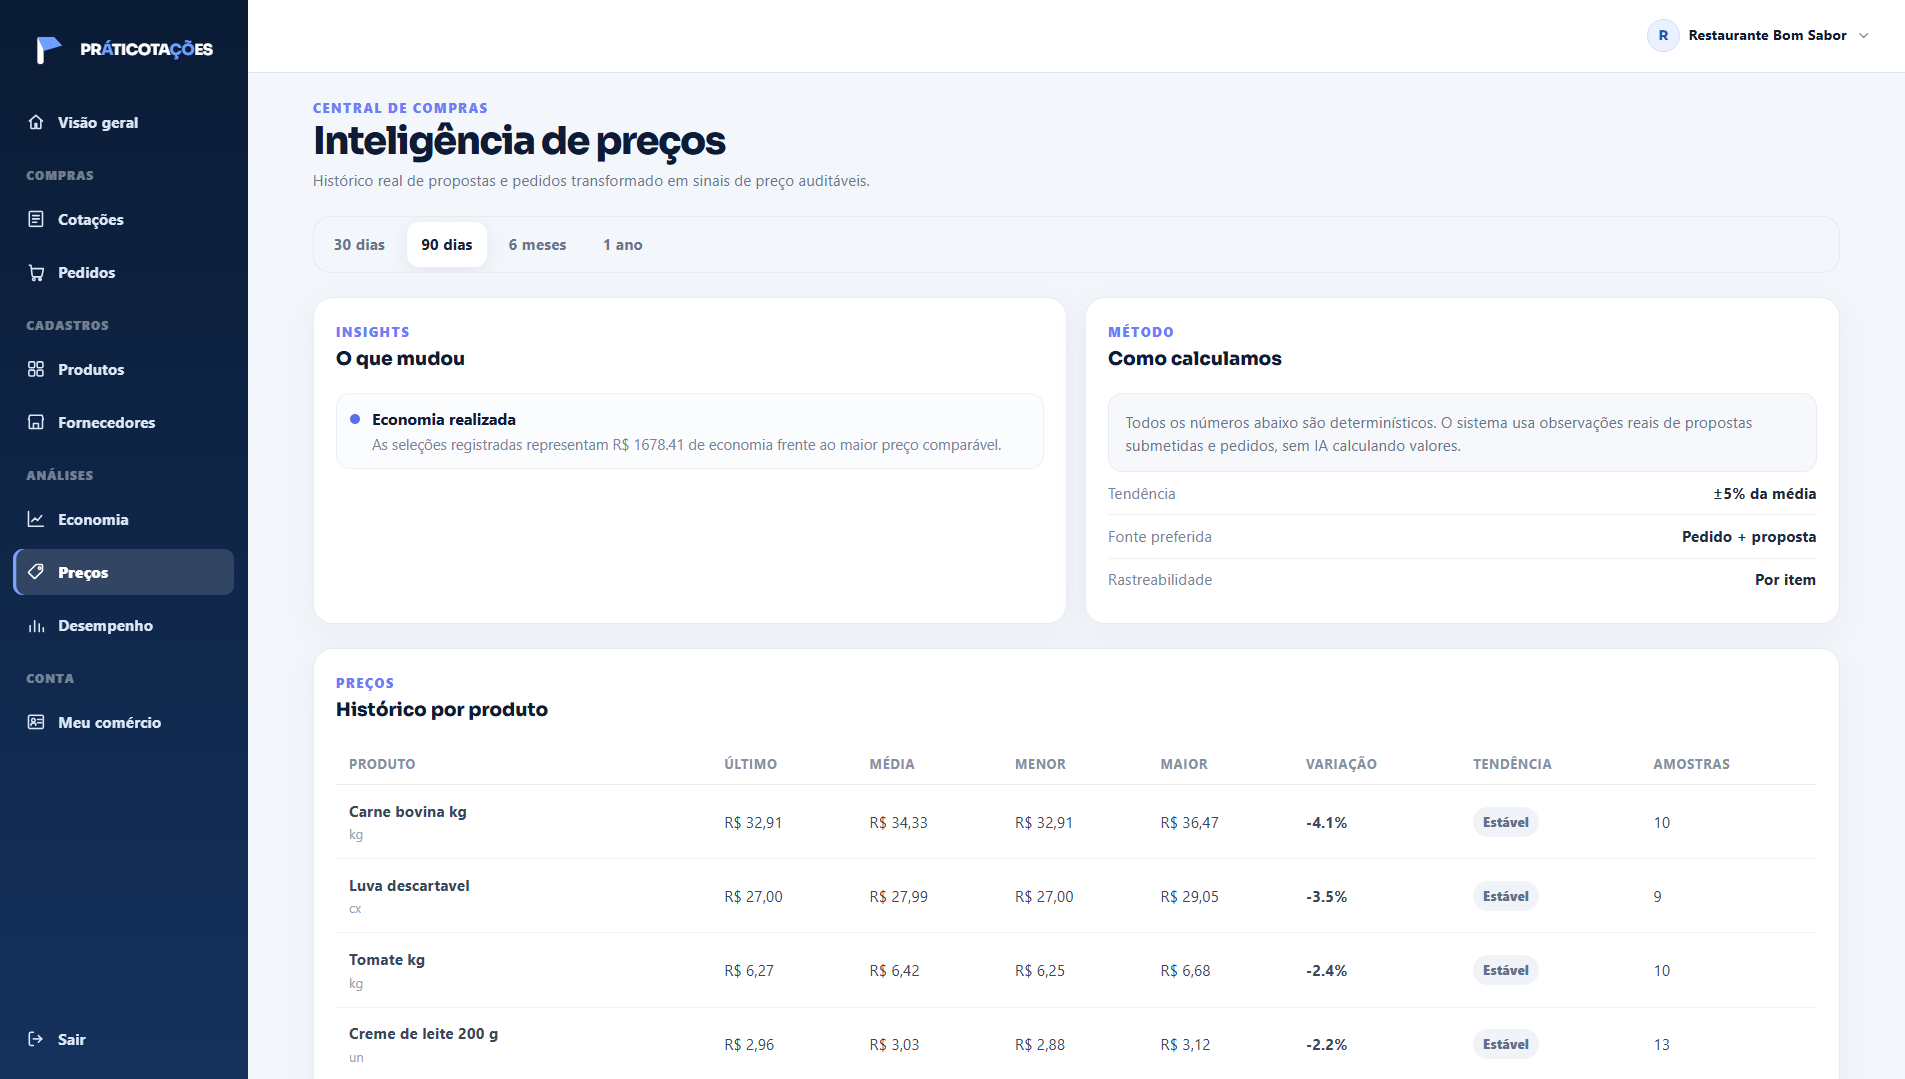The image size is (1905, 1079).
Task: Click the -2.4% variation value
Action: coord(1326,971)
